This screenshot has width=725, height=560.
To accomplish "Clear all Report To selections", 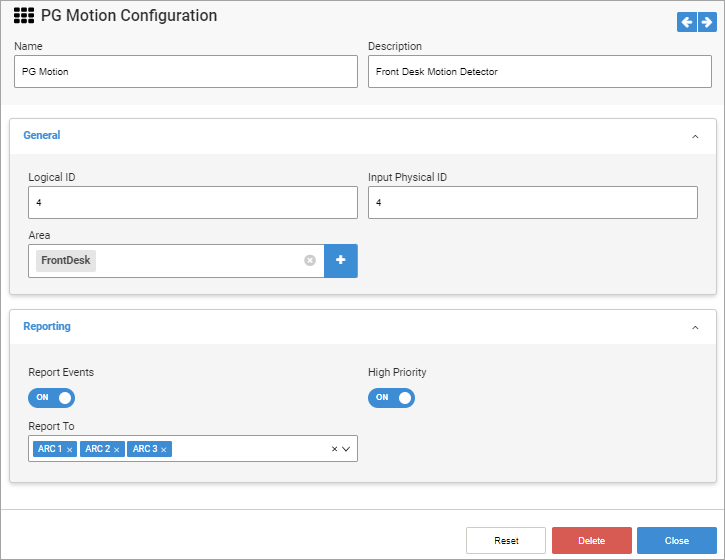I will click(x=335, y=450).
